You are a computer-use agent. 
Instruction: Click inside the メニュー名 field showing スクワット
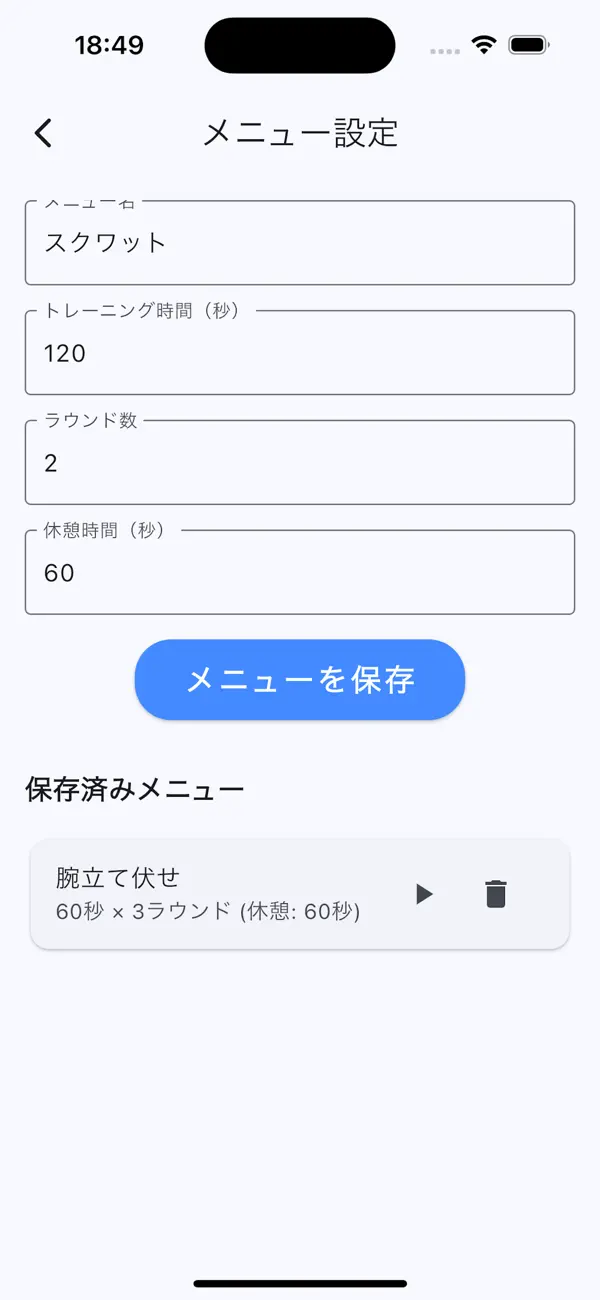point(299,242)
